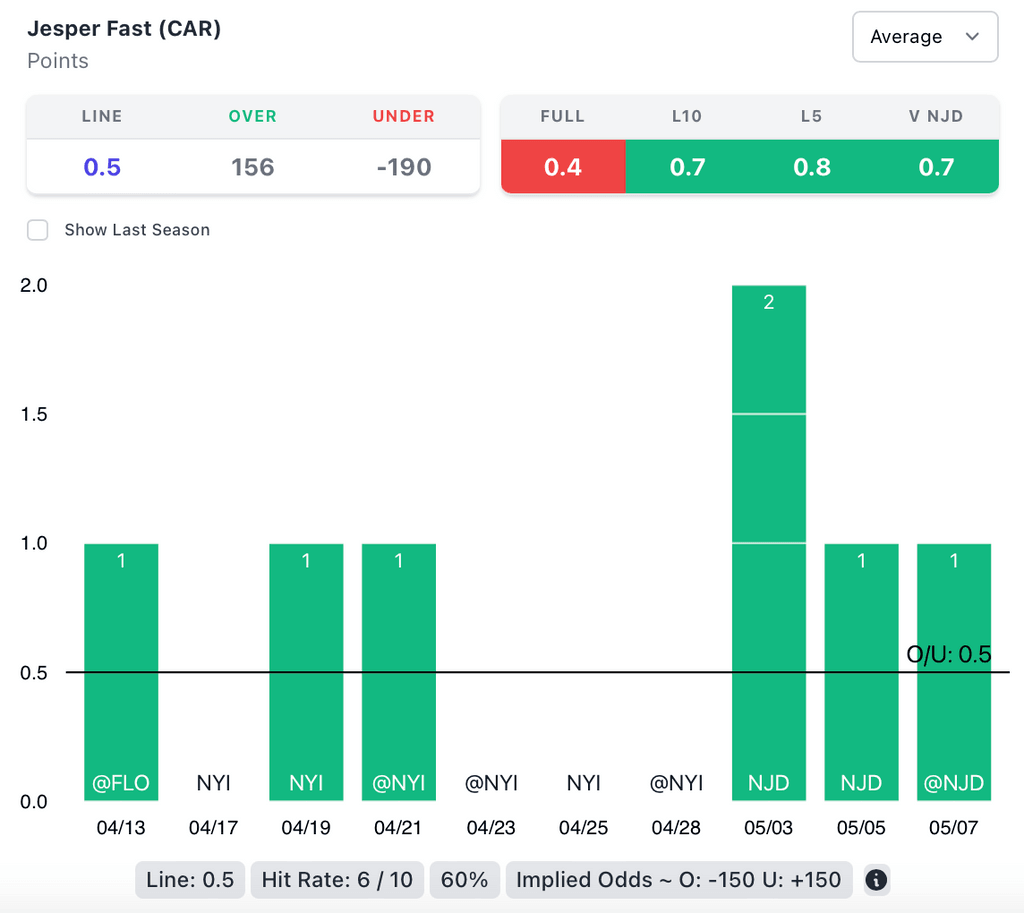Viewport: 1024px width, 913px height.
Task: Expand the Average dropdown chevron
Action: [971, 37]
